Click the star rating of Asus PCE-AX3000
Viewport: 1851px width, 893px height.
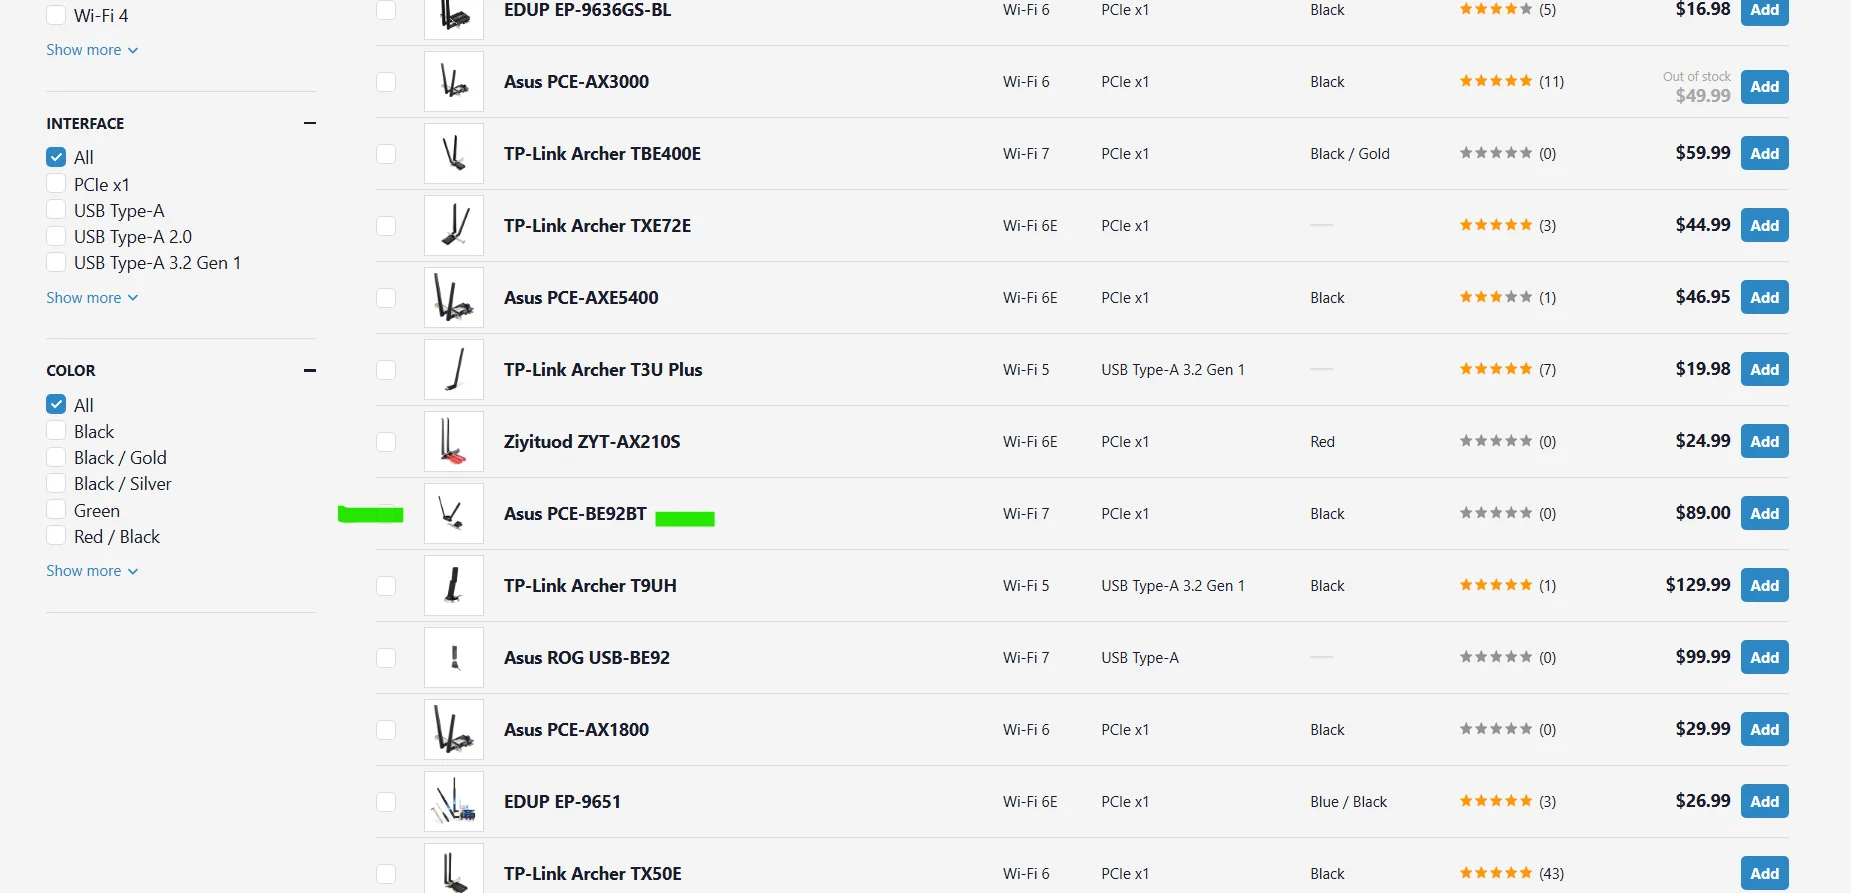pyautogui.click(x=1496, y=81)
